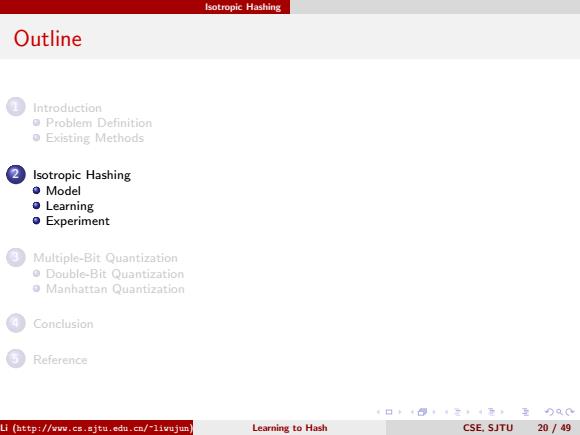Click the slide navigation rectangle icon
The width and height of the screenshot is (580, 435).
click(x=389, y=412)
